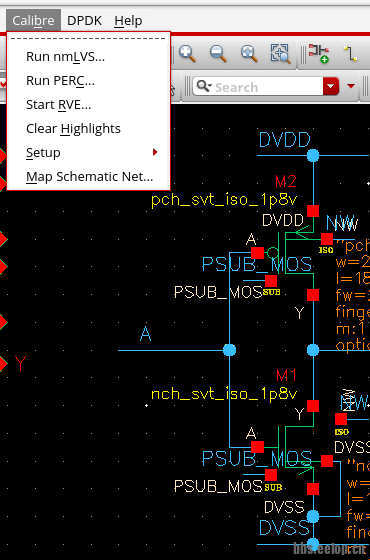370x560 pixels.
Task: Open the red Search history dropdown button
Action: [331, 86]
